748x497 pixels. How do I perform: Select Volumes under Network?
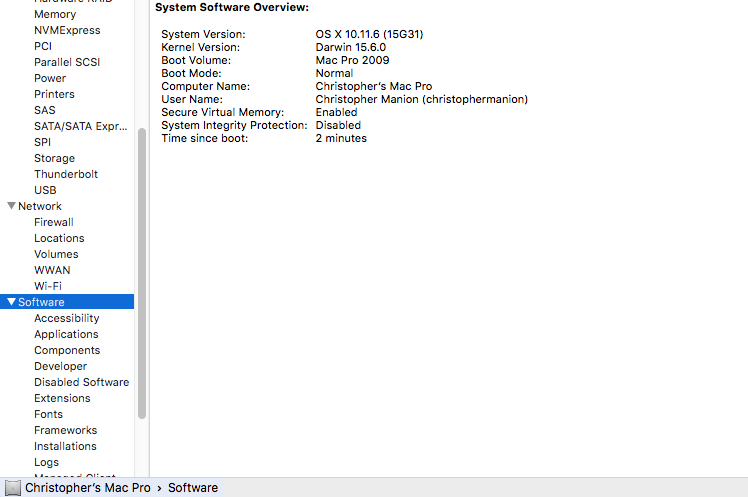[x=56, y=254]
